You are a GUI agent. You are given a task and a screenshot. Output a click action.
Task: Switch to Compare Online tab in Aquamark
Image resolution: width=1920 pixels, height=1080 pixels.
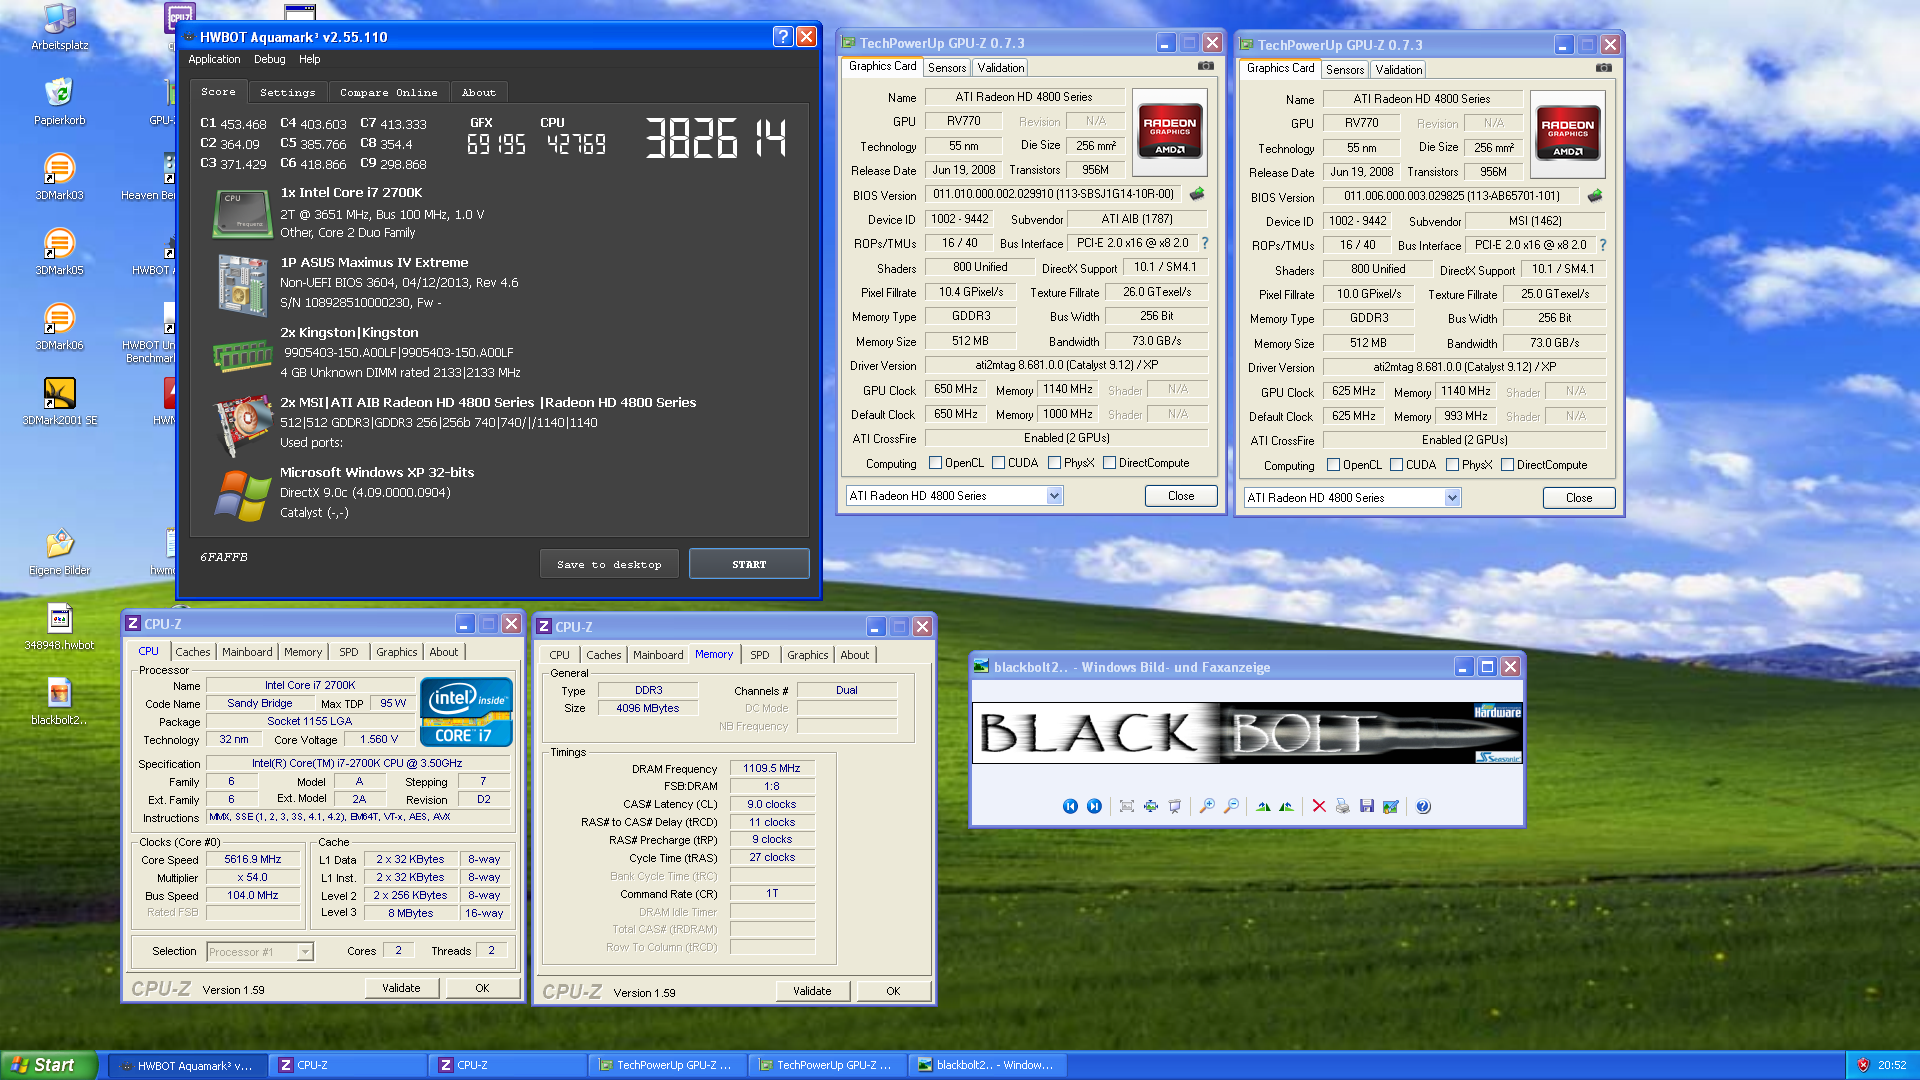[x=388, y=92]
